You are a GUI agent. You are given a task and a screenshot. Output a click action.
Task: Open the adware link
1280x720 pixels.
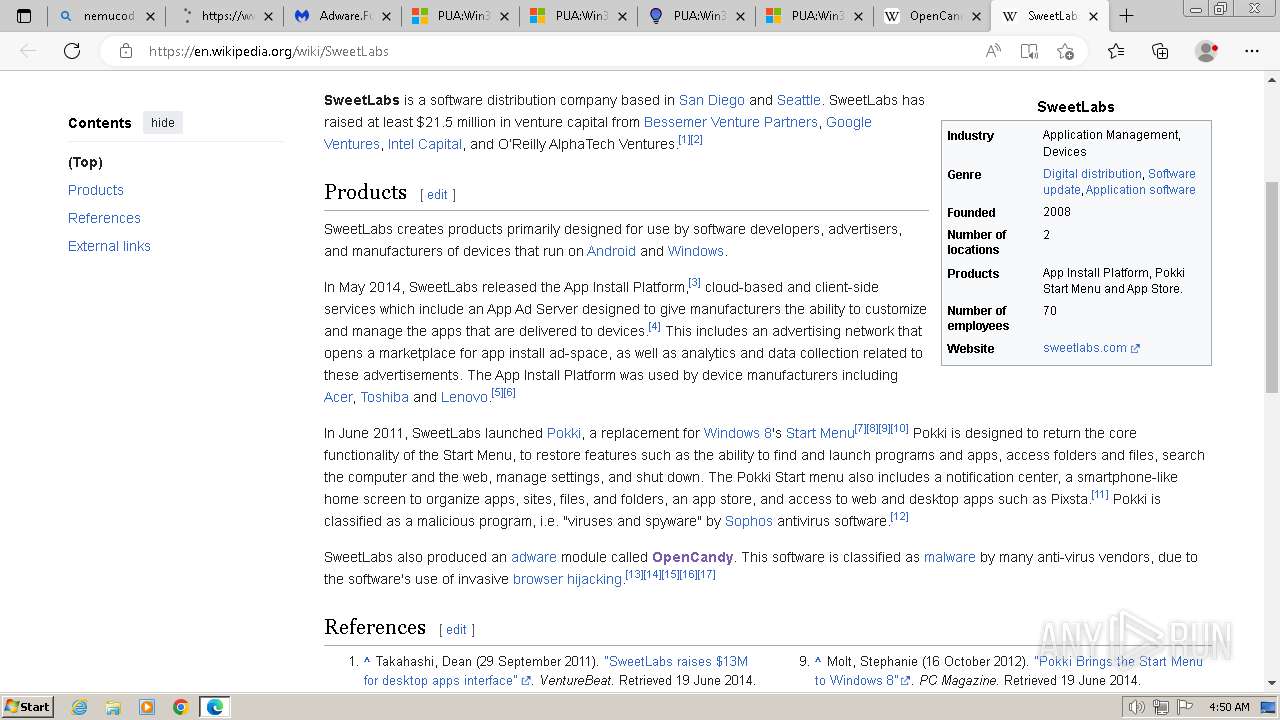click(534, 557)
